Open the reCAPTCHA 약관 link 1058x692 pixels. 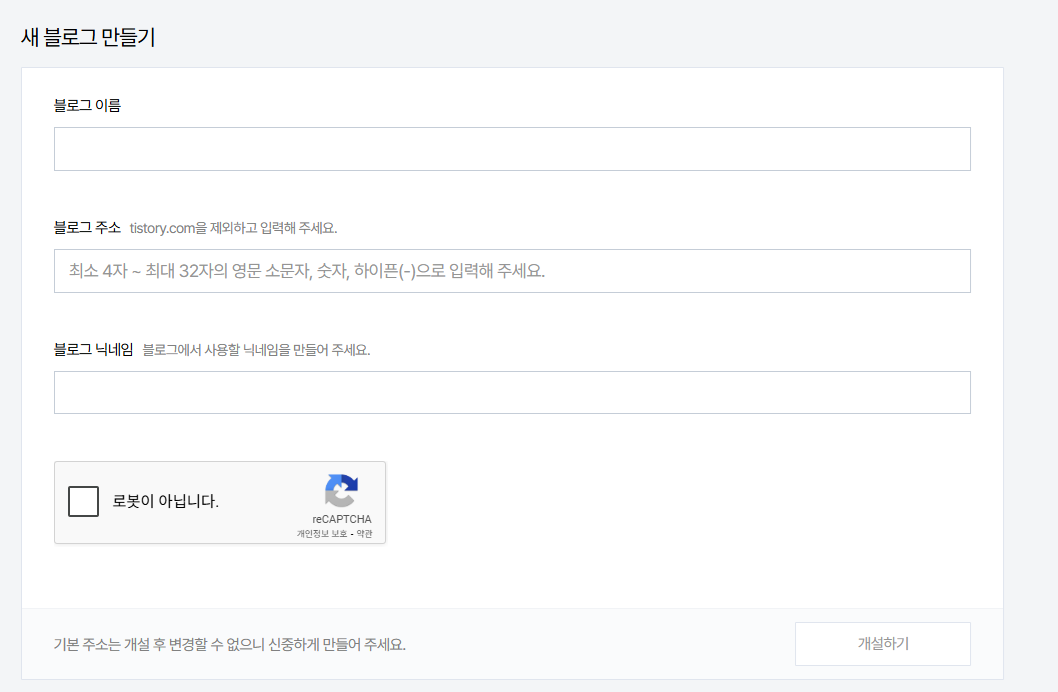click(363, 533)
